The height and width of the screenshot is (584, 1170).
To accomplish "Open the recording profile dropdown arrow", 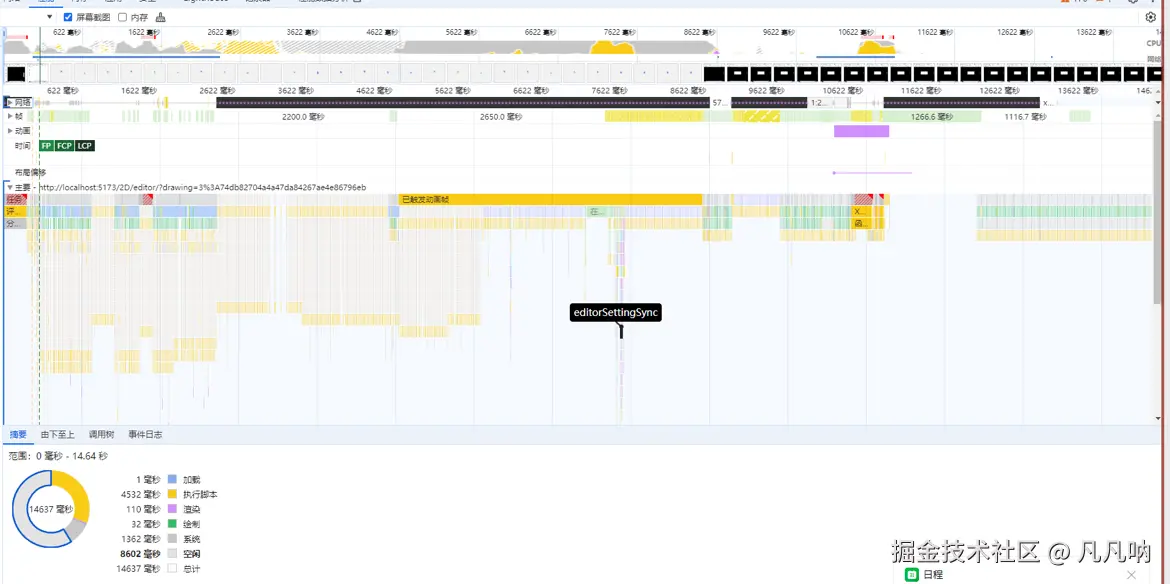I will [x=50, y=17].
